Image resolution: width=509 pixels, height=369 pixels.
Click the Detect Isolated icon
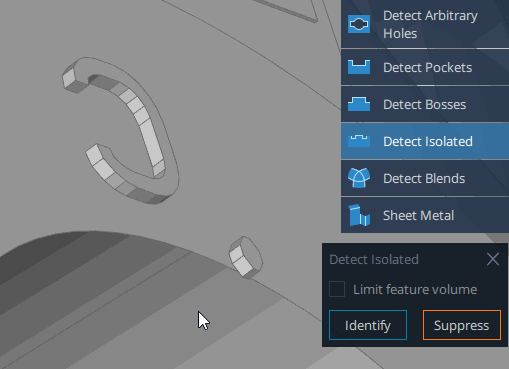(x=359, y=141)
